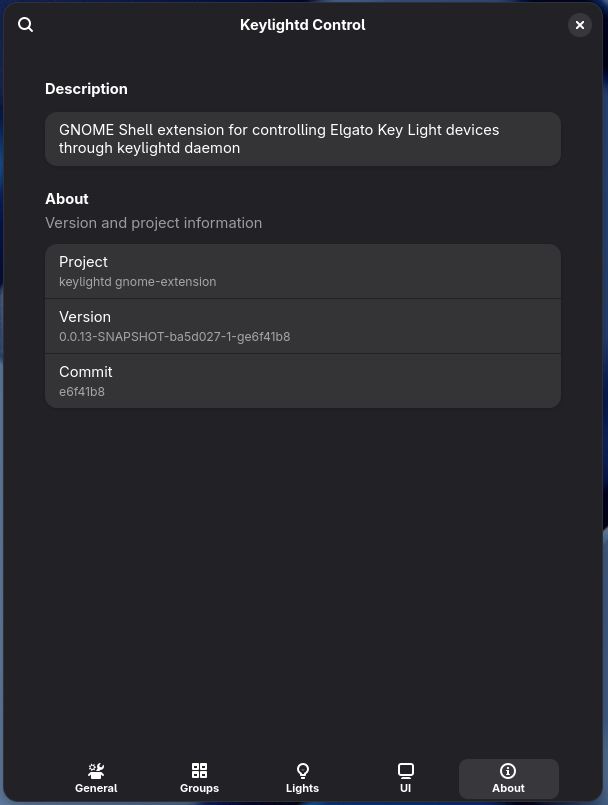Viewport: 608px width, 805px height.
Task: Click the Keylightd Control title
Action: pos(302,25)
